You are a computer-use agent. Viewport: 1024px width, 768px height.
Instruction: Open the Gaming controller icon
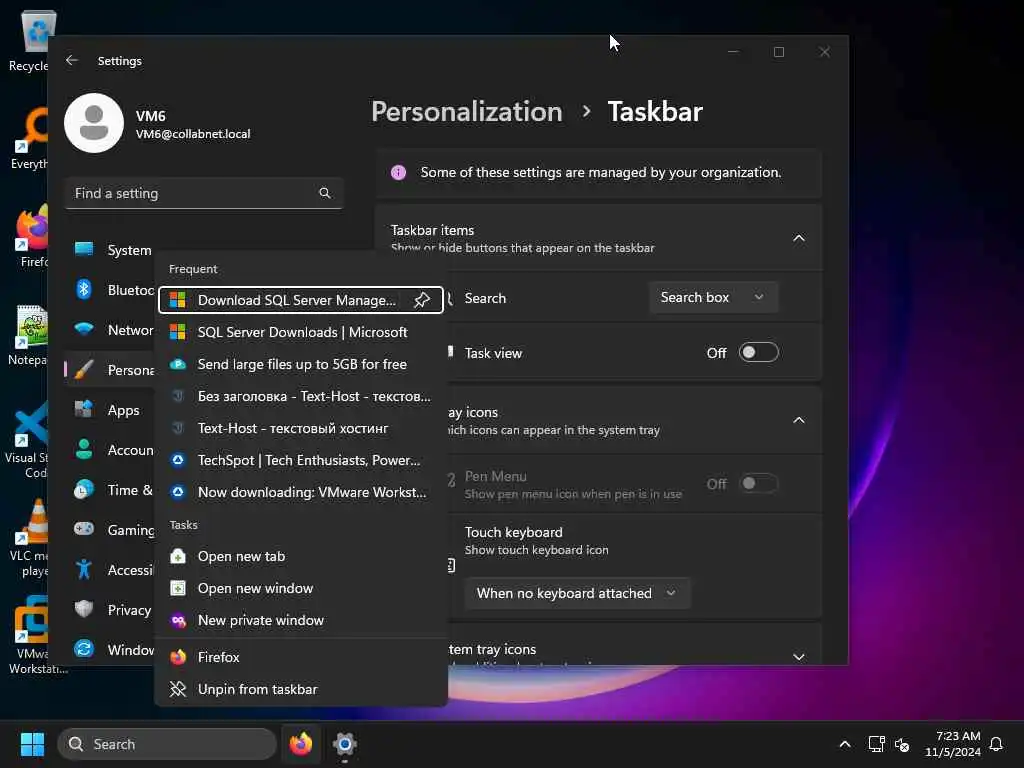84,529
